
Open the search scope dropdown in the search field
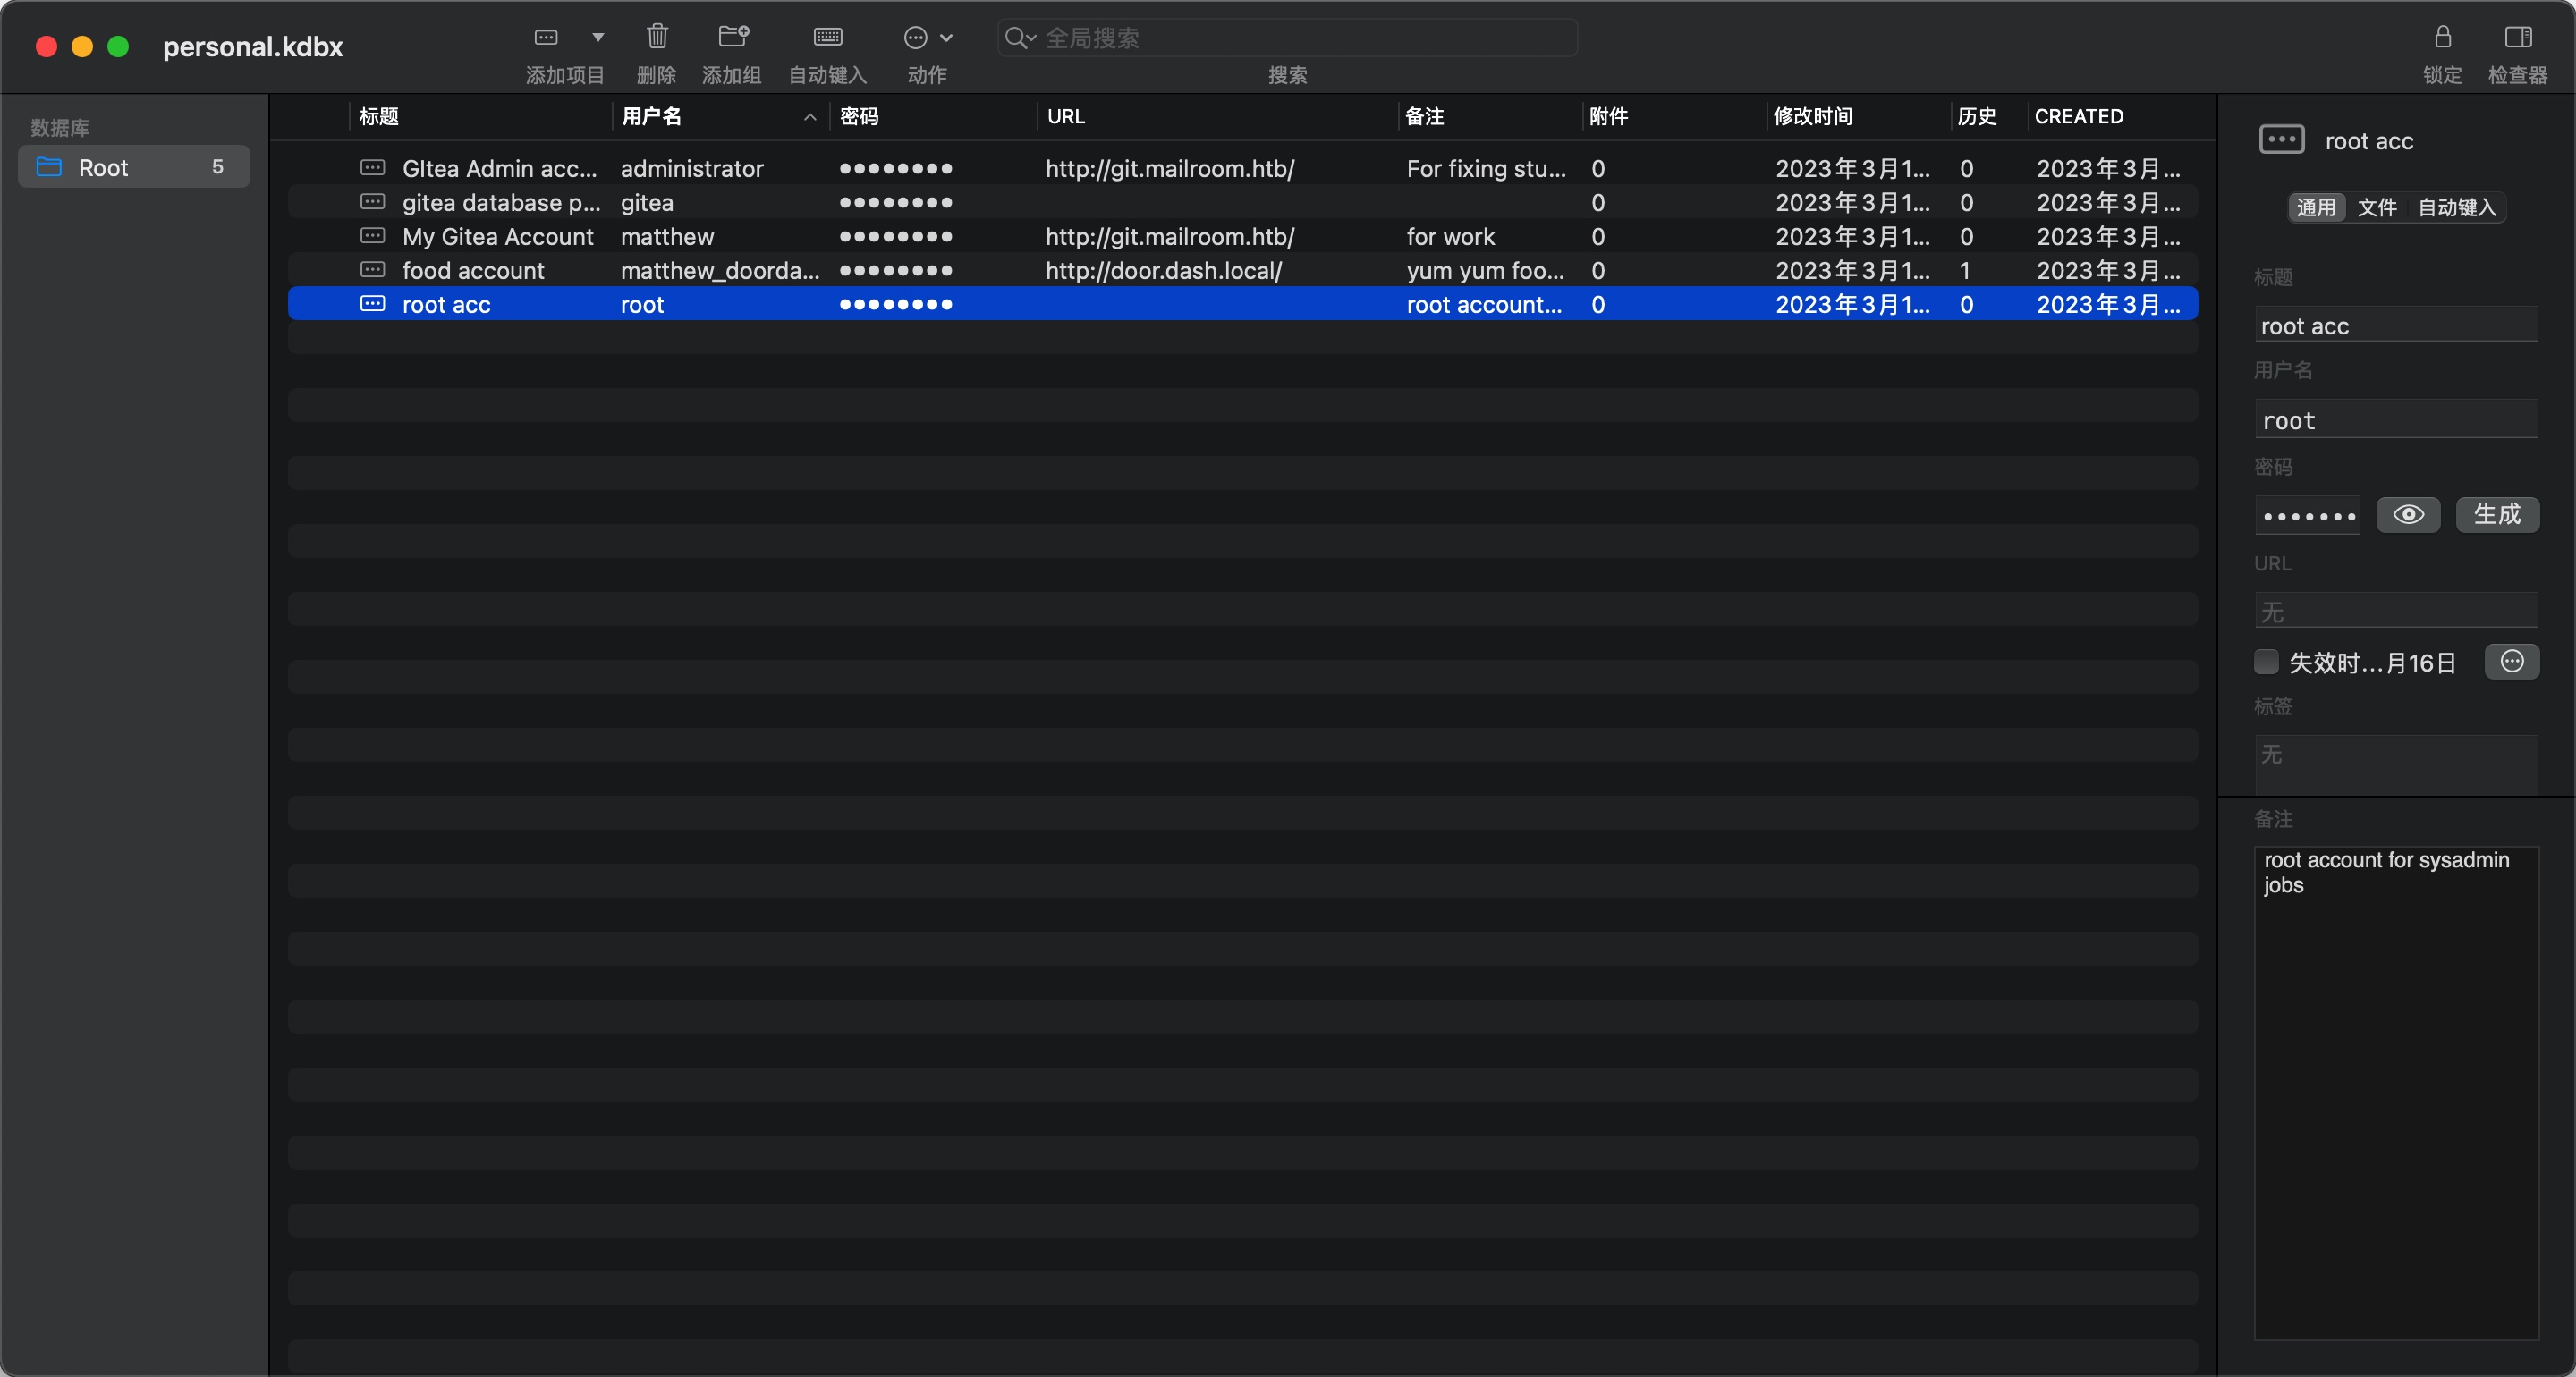point(1021,38)
